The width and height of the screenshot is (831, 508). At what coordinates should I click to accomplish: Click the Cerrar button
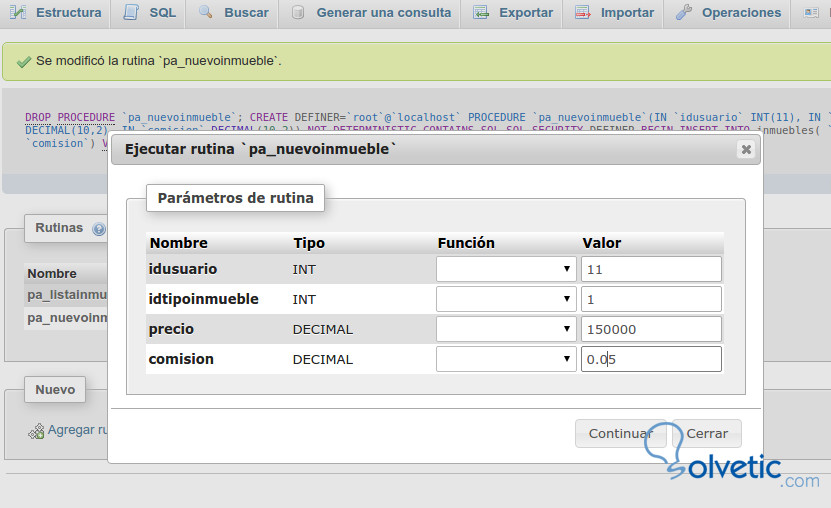tap(707, 433)
